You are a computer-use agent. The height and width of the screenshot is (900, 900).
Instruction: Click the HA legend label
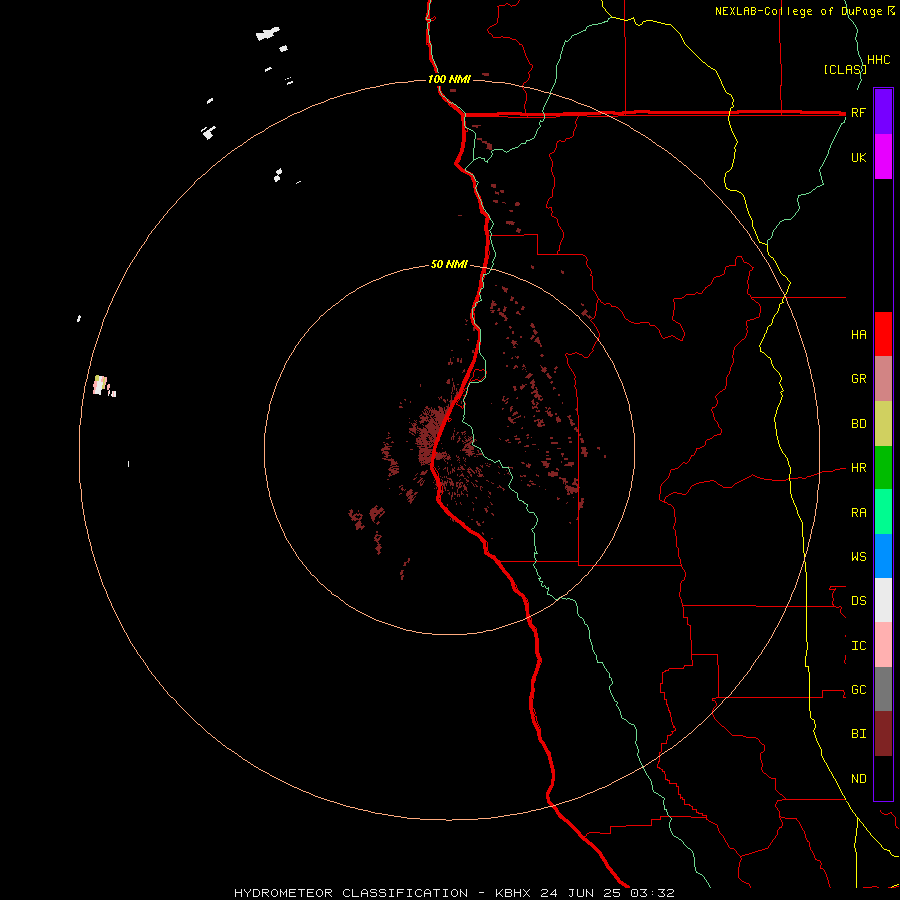[x=859, y=335]
